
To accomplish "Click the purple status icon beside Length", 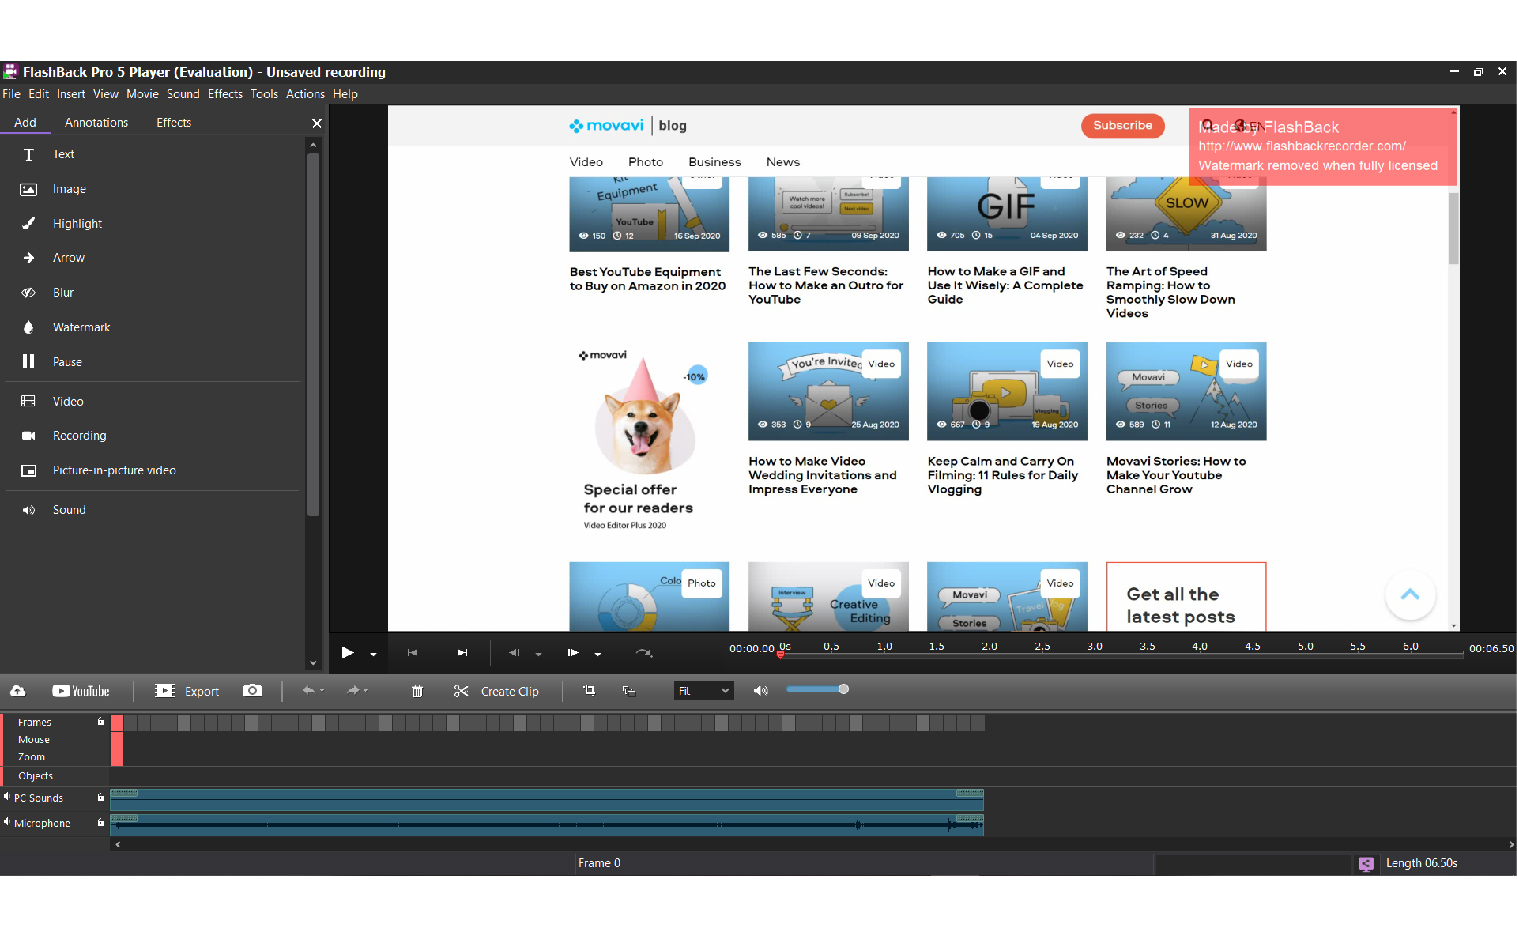I will click(x=1366, y=864).
